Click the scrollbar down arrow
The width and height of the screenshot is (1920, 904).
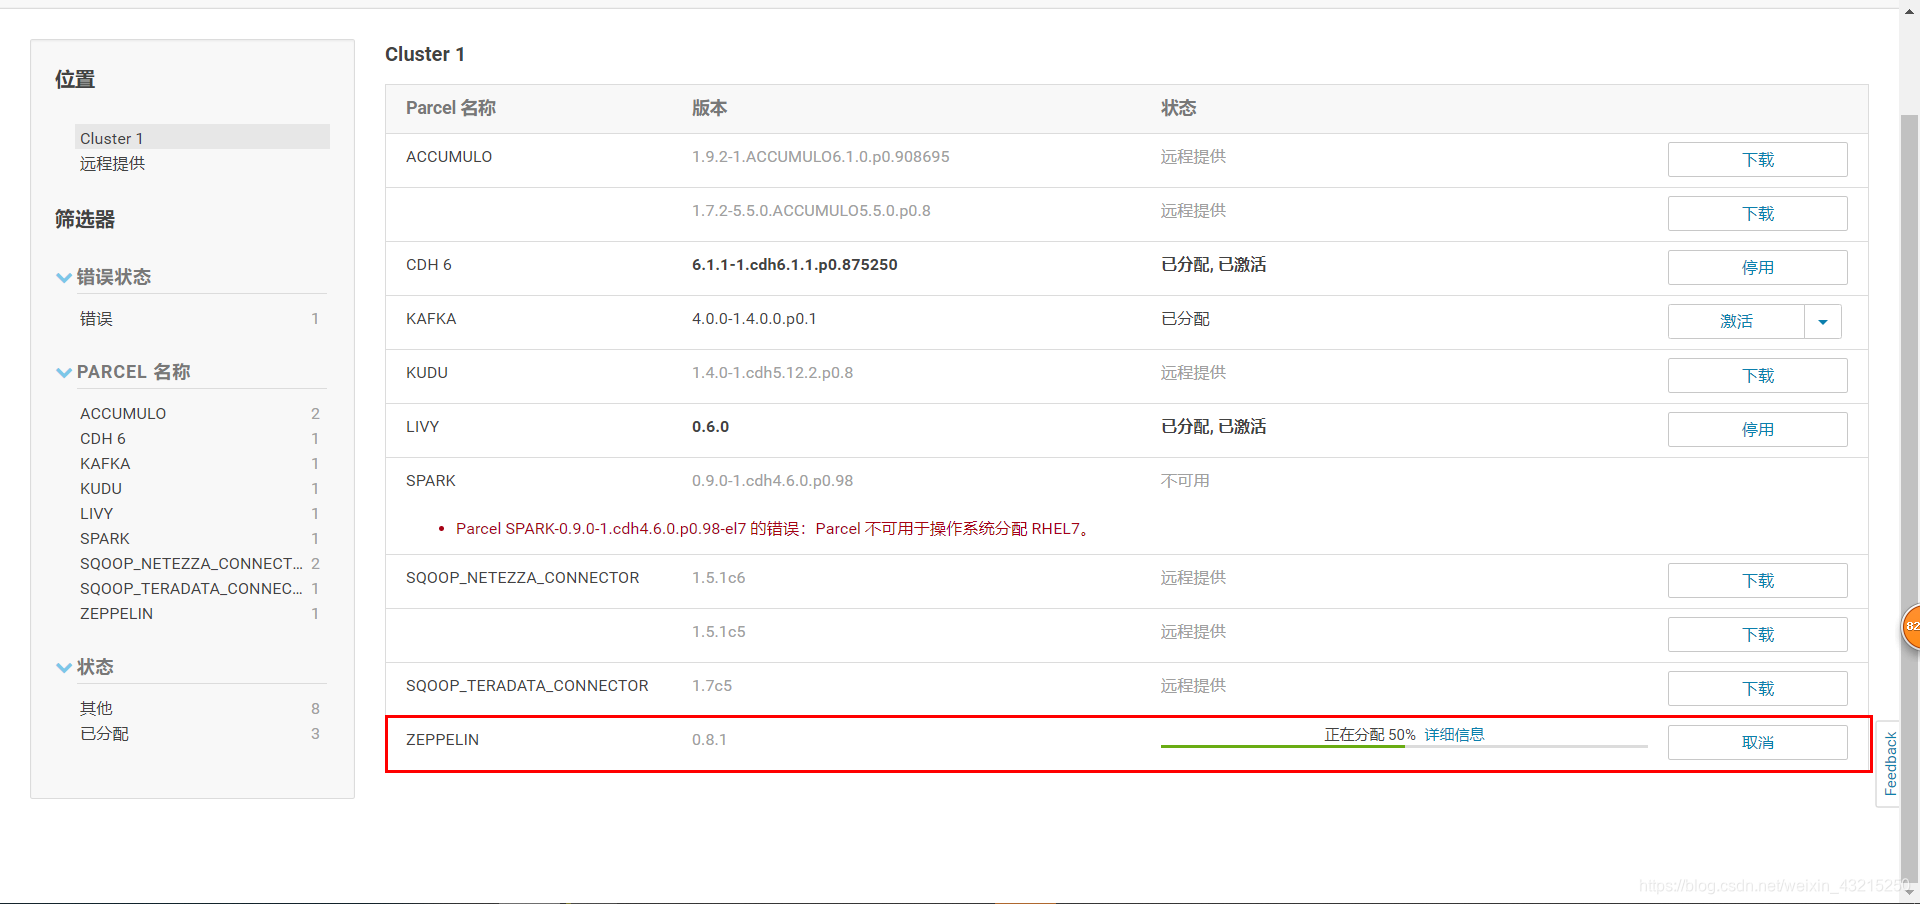(x=1910, y=891)
